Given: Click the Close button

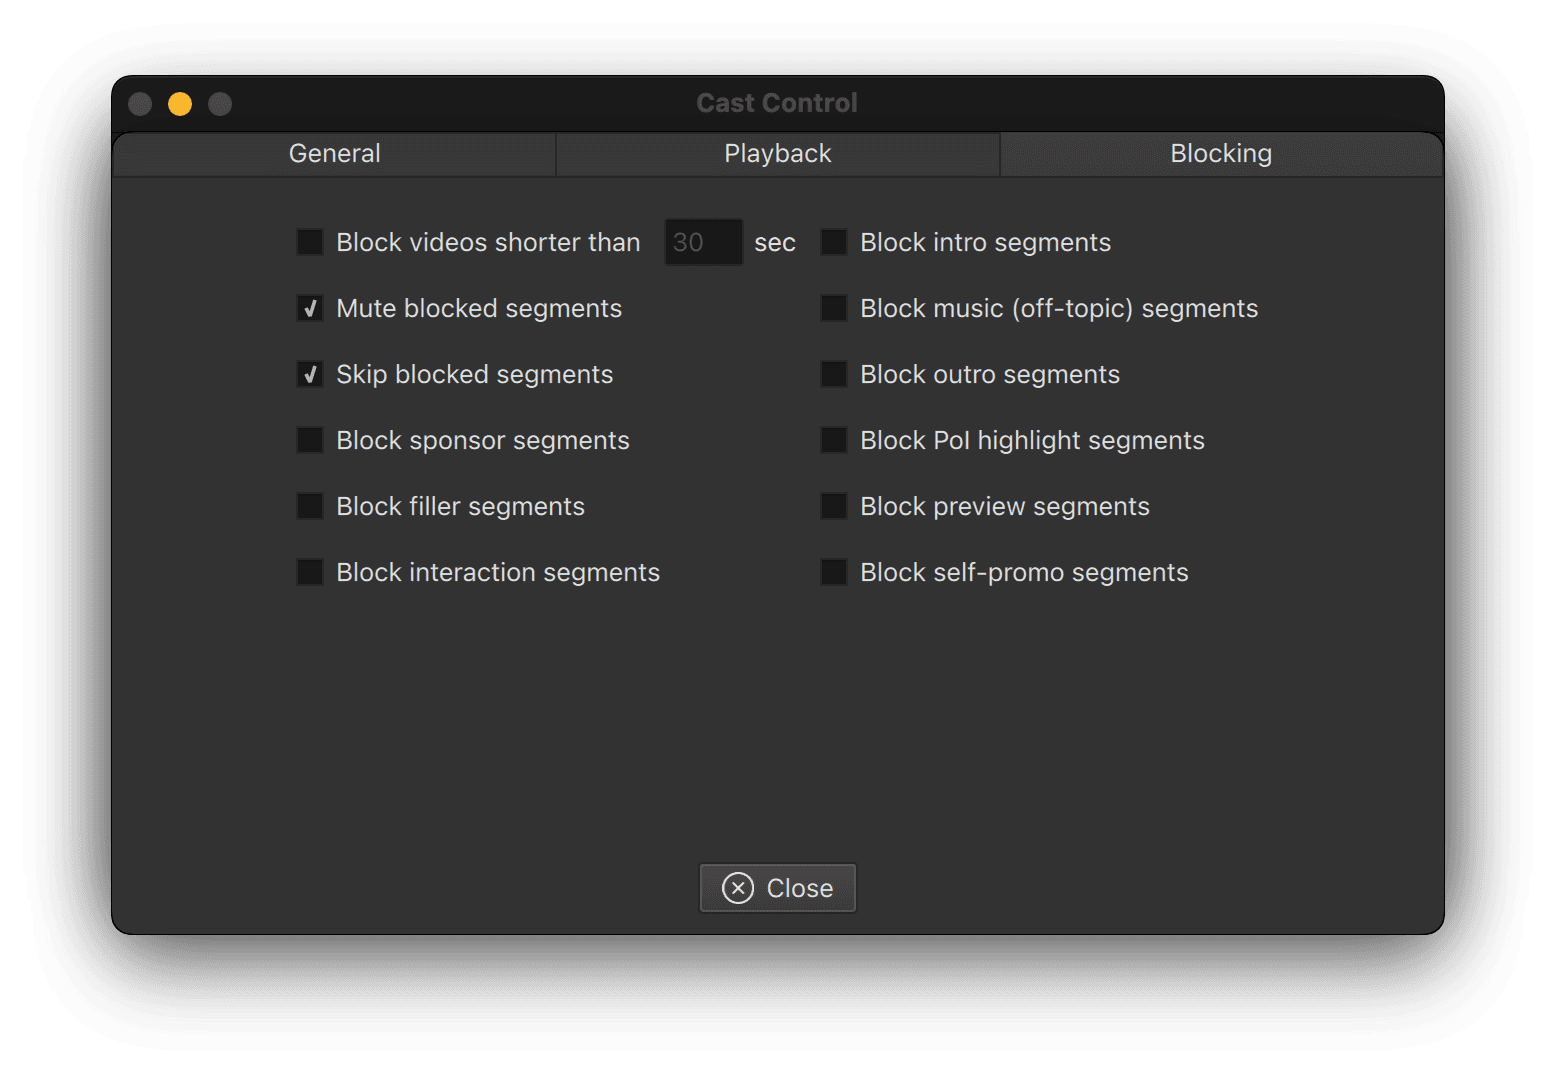Looking at the screenshot, I should (778, 888).
